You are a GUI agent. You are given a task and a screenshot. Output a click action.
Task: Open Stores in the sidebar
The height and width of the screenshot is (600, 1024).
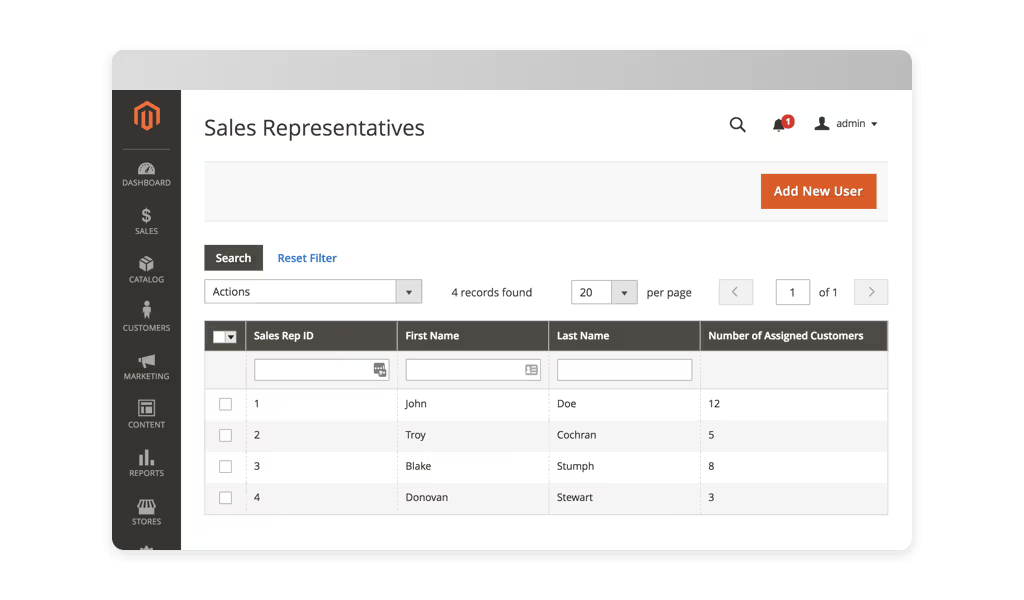click(x=146, y=511)
